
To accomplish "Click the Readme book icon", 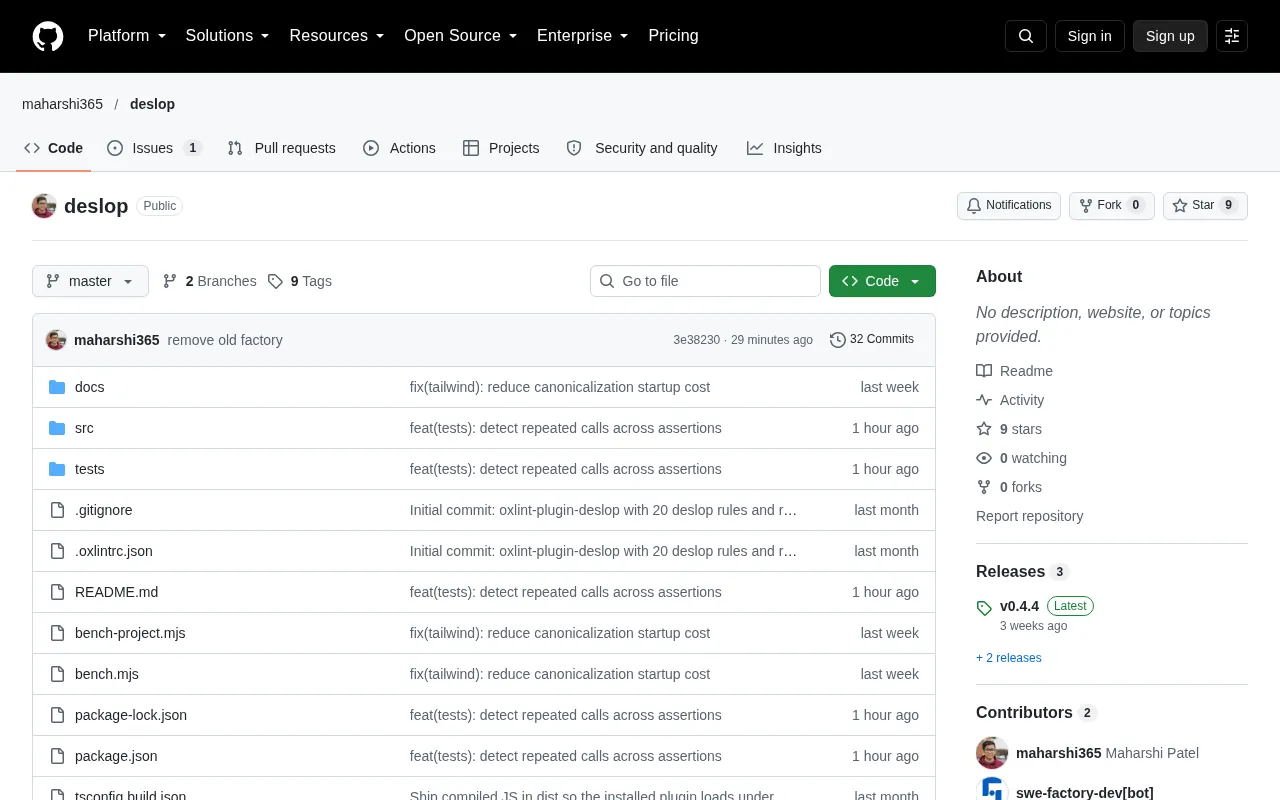I will click(x=984, y=371).
